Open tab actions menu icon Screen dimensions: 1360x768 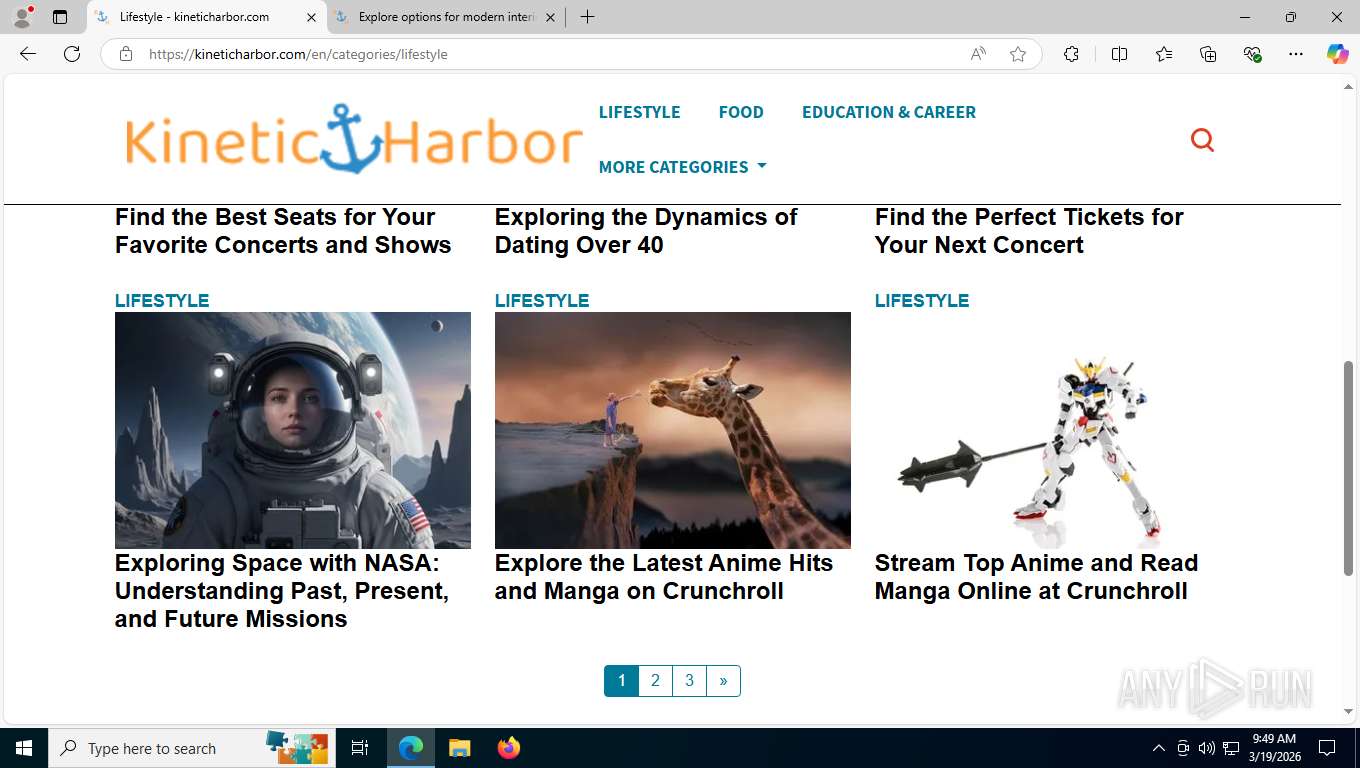tap(60, 17)
